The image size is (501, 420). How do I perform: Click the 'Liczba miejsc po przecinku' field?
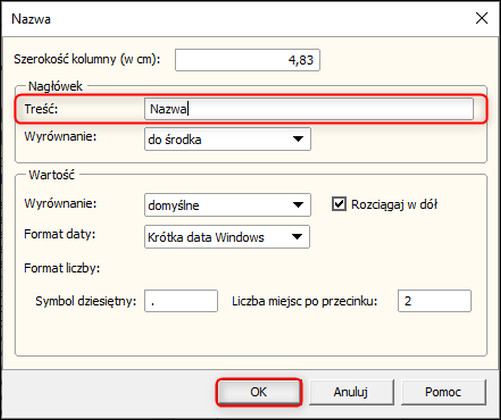coord(435,301)
